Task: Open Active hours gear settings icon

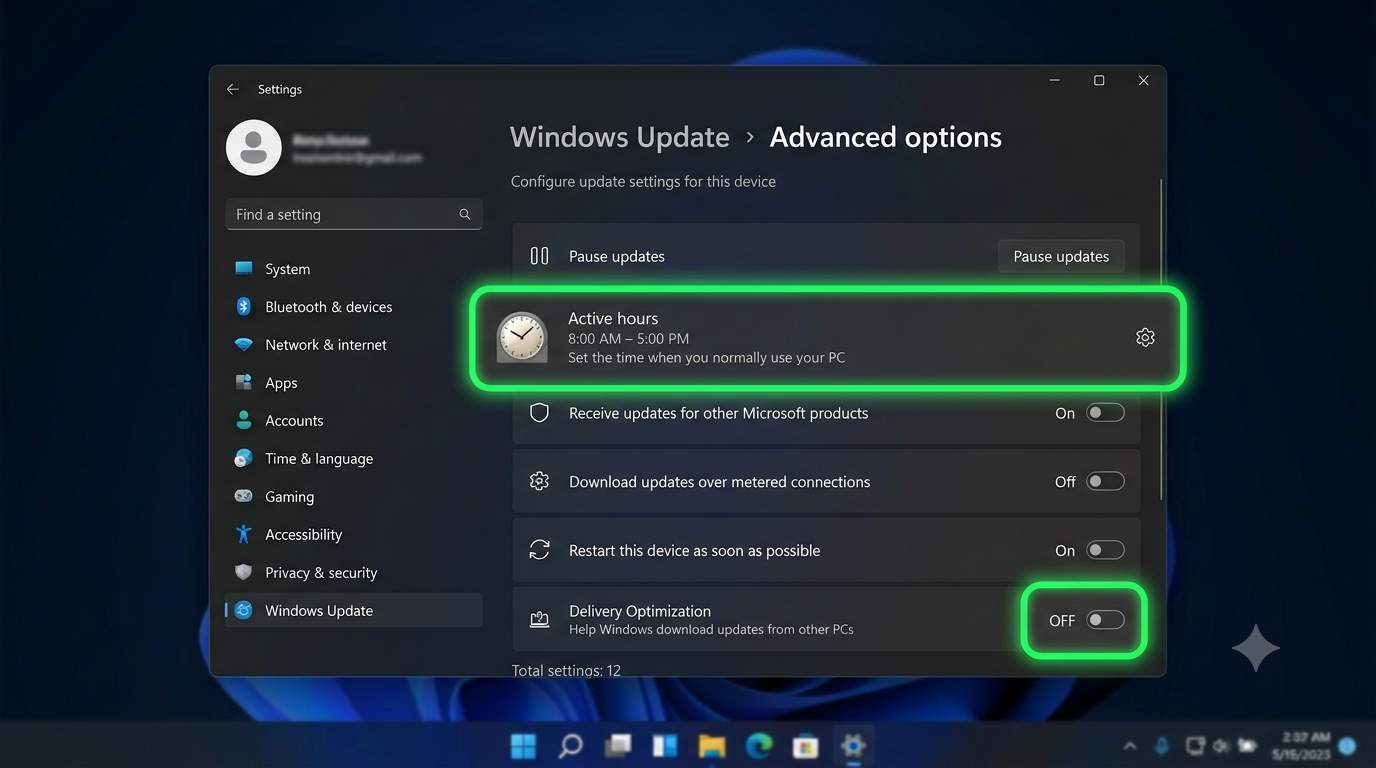Action: (x=1145, y=338)
